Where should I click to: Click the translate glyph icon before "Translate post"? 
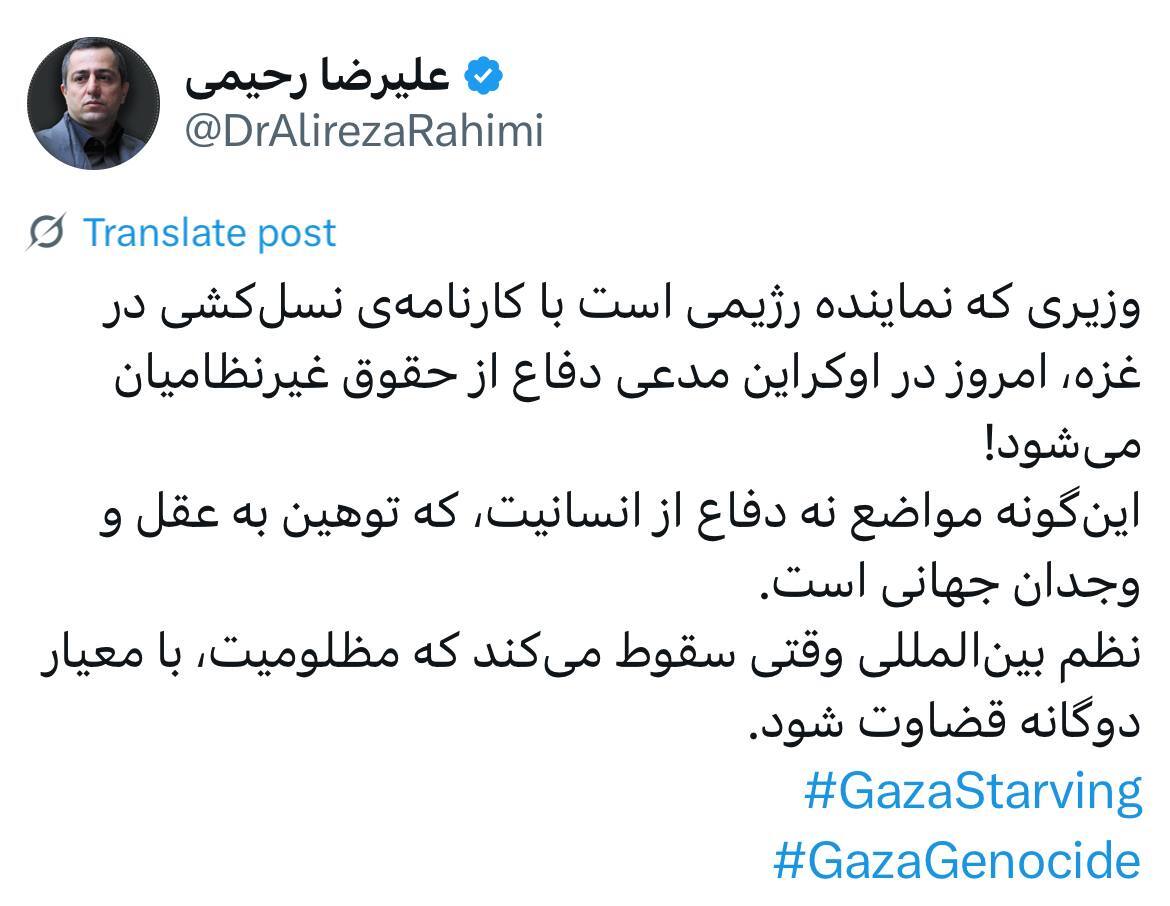pyautogui.click(x=48, y=233)
